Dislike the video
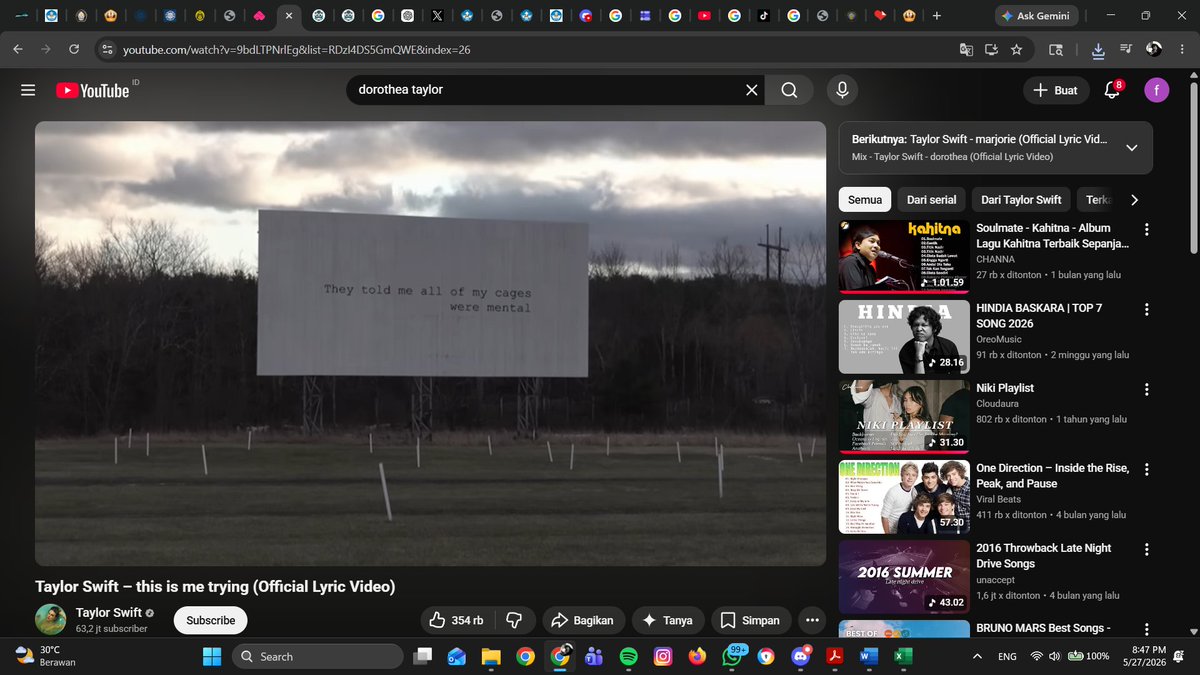 [x=515, y=620]
